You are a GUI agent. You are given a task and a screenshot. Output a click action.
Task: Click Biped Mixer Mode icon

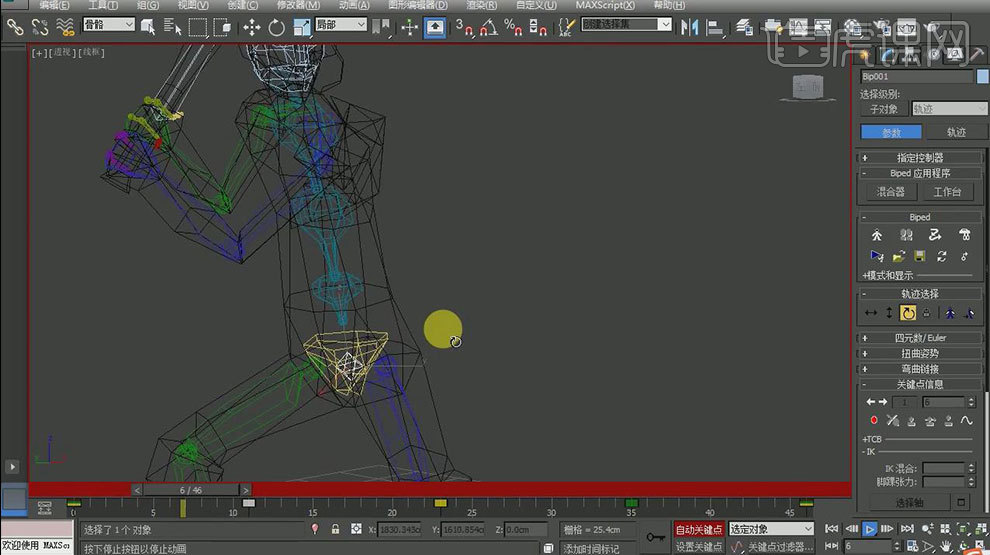(964, 235)
